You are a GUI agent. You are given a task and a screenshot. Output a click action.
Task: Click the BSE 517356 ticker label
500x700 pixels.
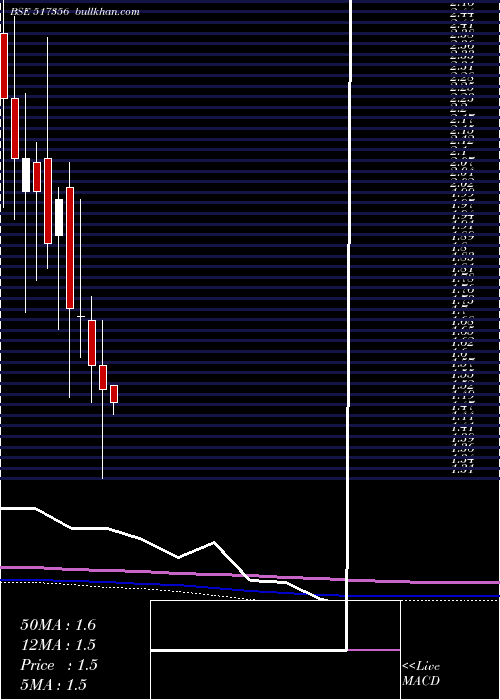click(x=39, y=12)
